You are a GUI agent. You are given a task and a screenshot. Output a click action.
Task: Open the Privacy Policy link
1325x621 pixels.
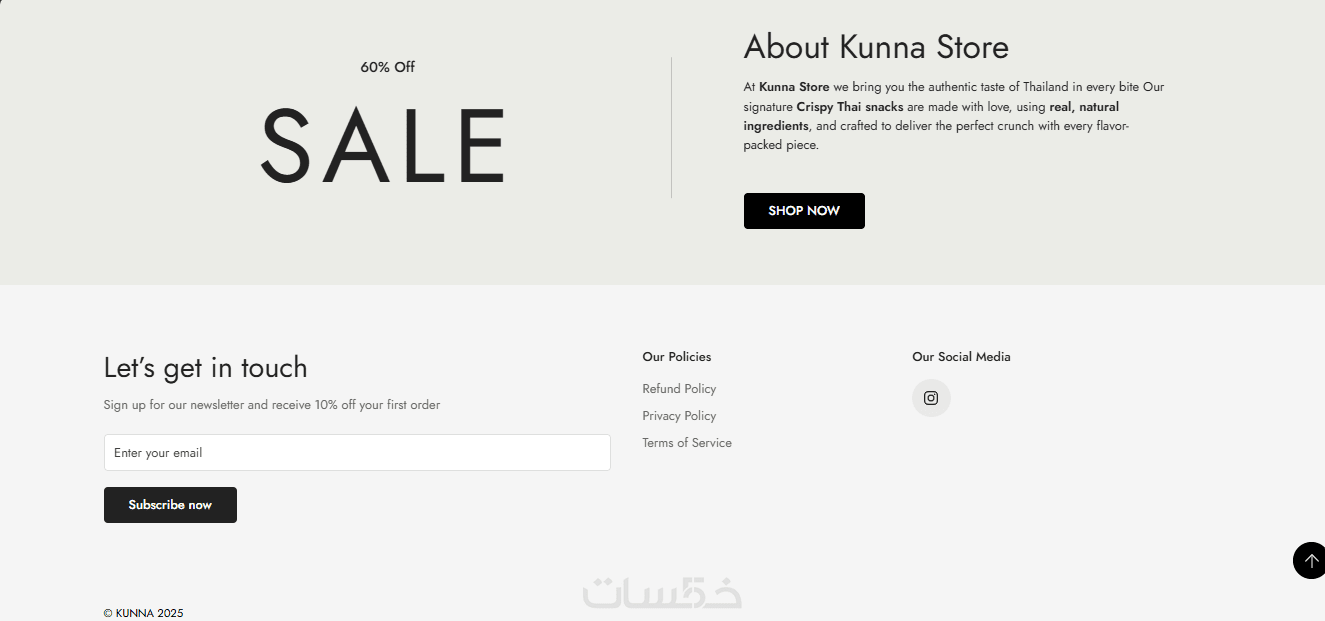679,416
